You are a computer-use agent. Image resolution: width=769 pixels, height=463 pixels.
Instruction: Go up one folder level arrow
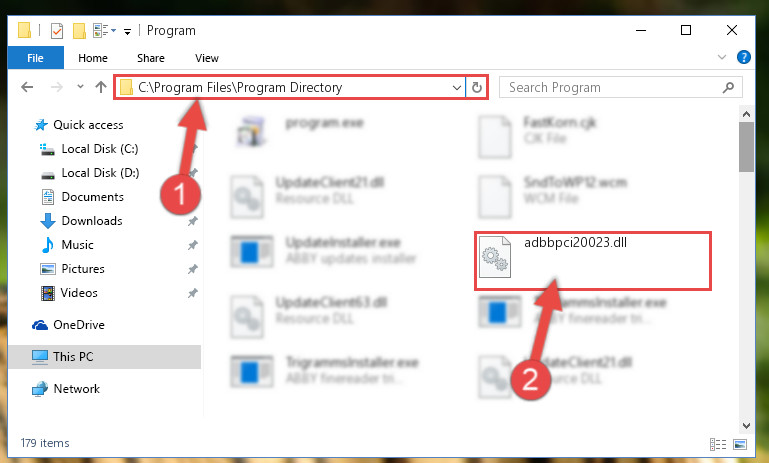coord(101,87)
